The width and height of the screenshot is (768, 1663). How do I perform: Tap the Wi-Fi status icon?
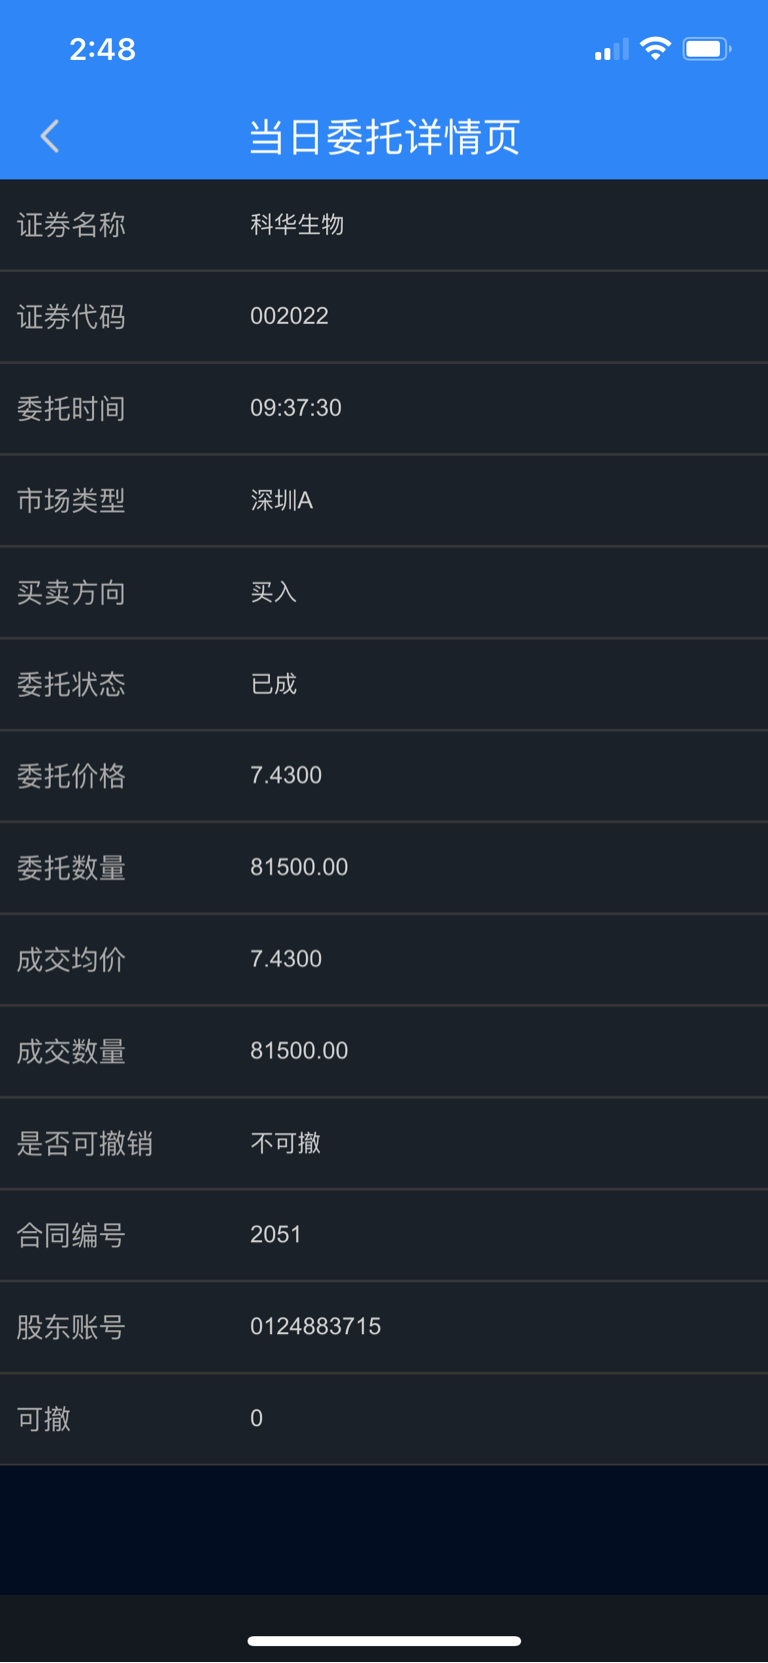pos(655,48)
